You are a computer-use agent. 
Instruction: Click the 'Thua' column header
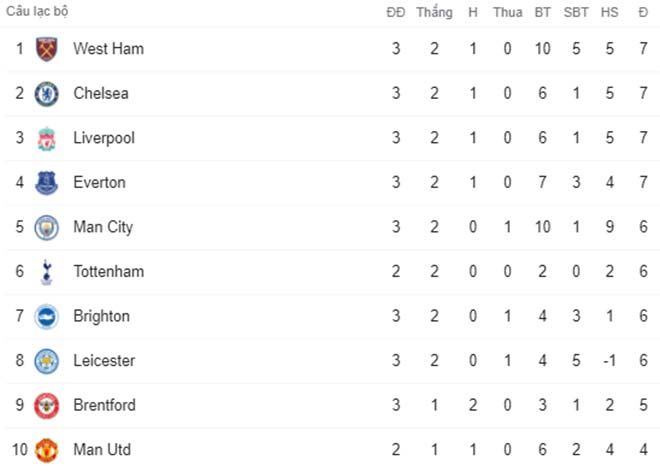coord(507,12)
